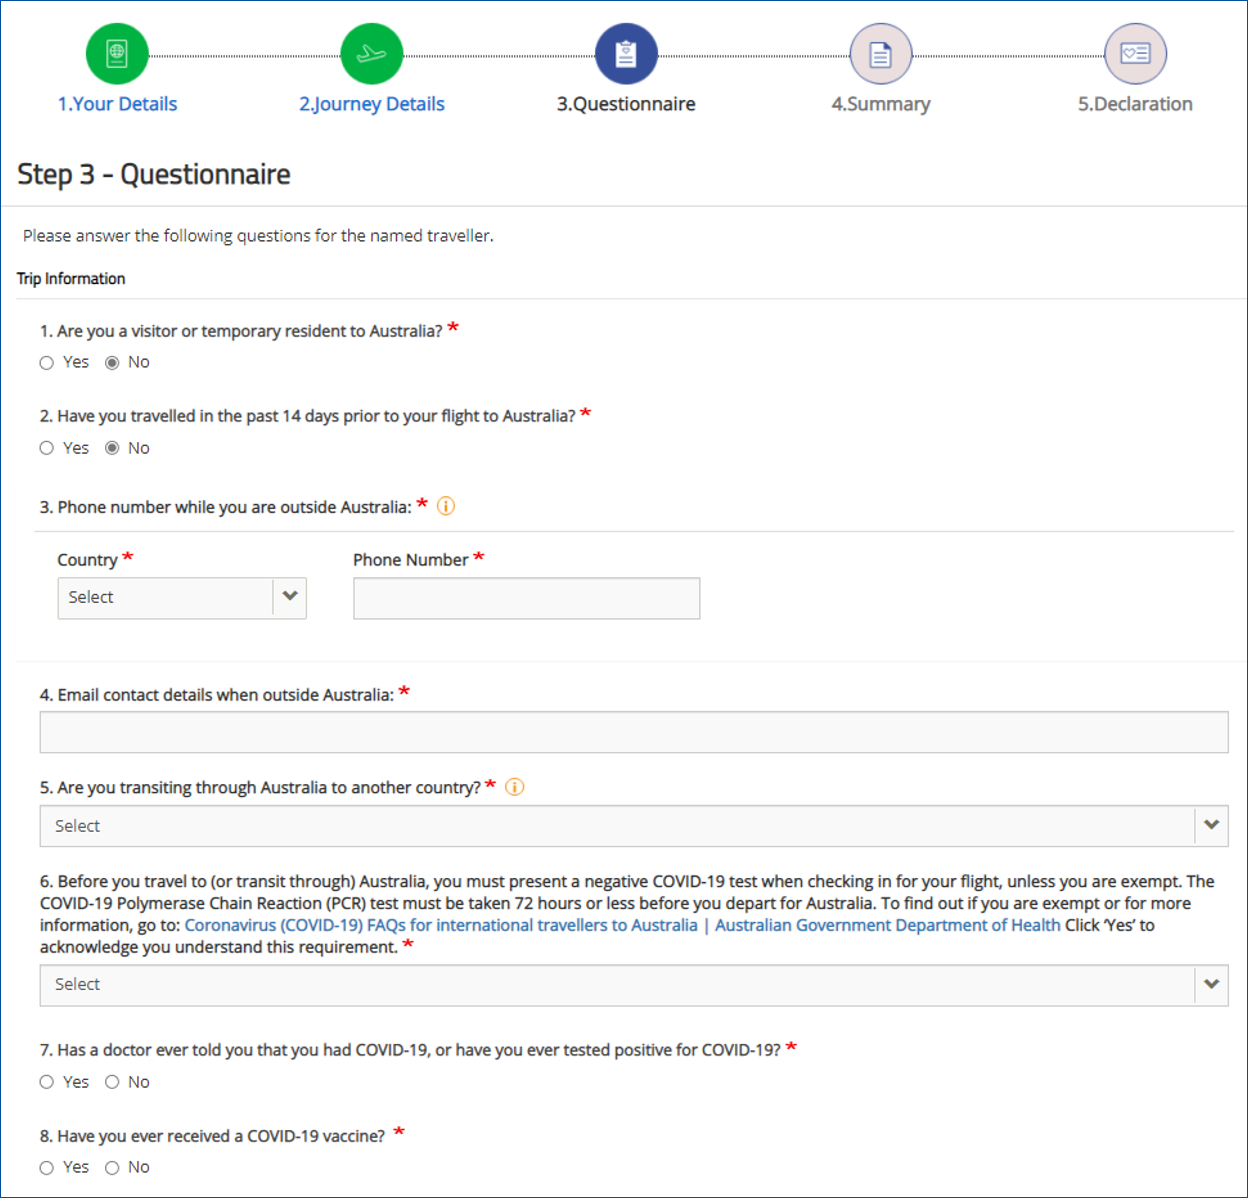Select Yes for travelled in past 14 days
The width and height of the screenshot is (1248, 1198).
pos(47,448)
